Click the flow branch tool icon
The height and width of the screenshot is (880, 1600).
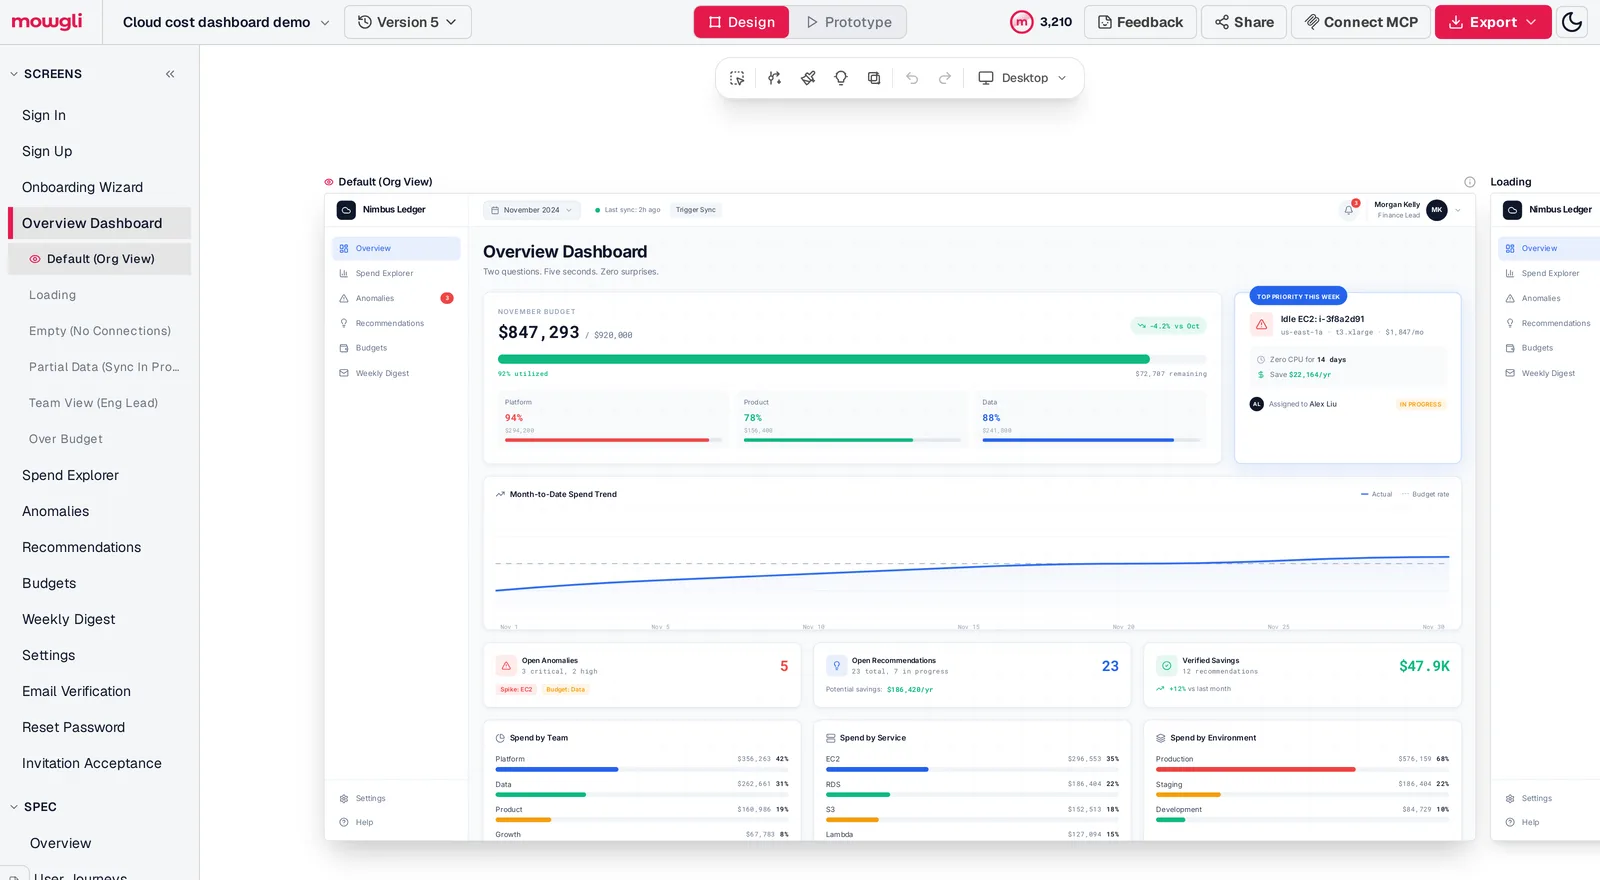coord(774,78)
